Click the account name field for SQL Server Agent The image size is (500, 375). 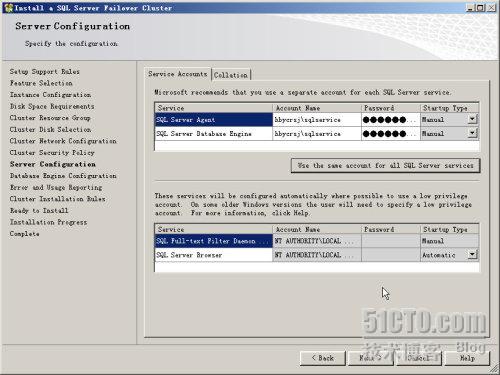pyautogui.click(x=317, y=120)
